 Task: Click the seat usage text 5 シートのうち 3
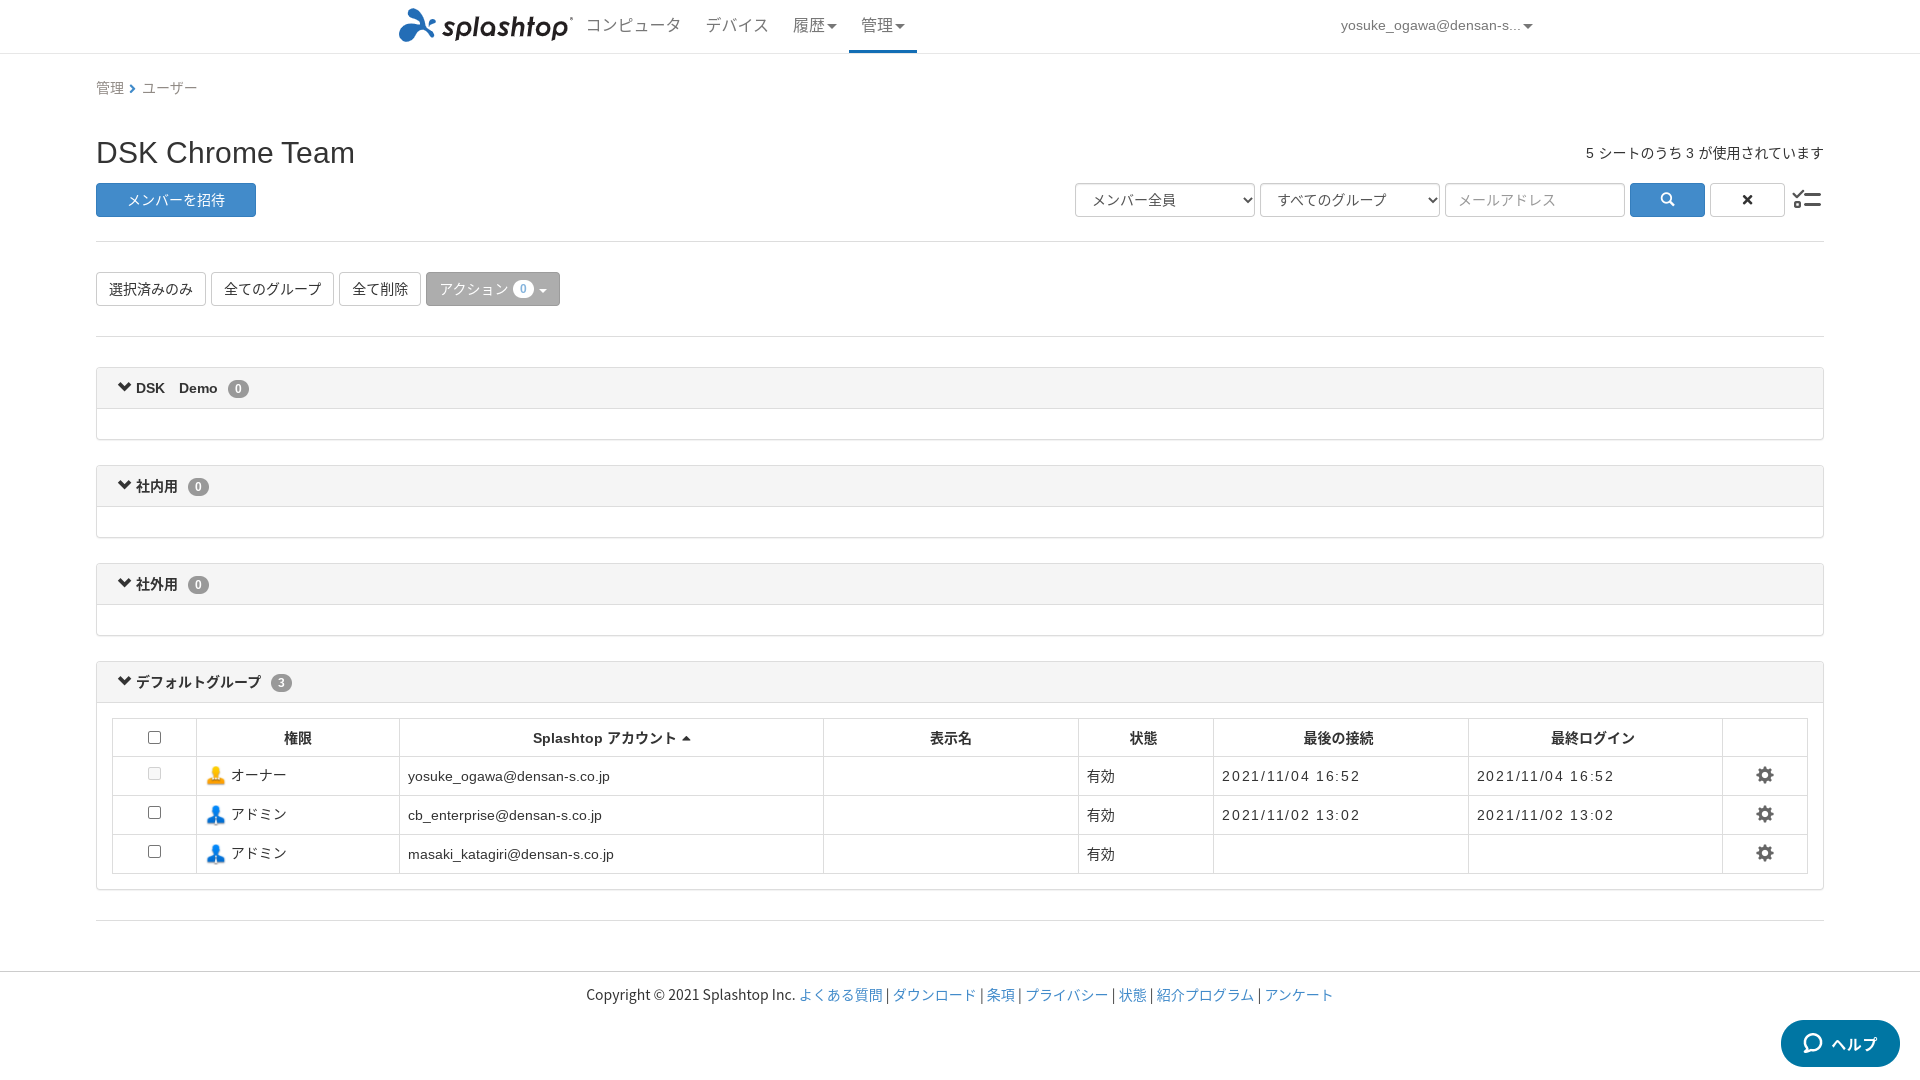coord(1640,153)
